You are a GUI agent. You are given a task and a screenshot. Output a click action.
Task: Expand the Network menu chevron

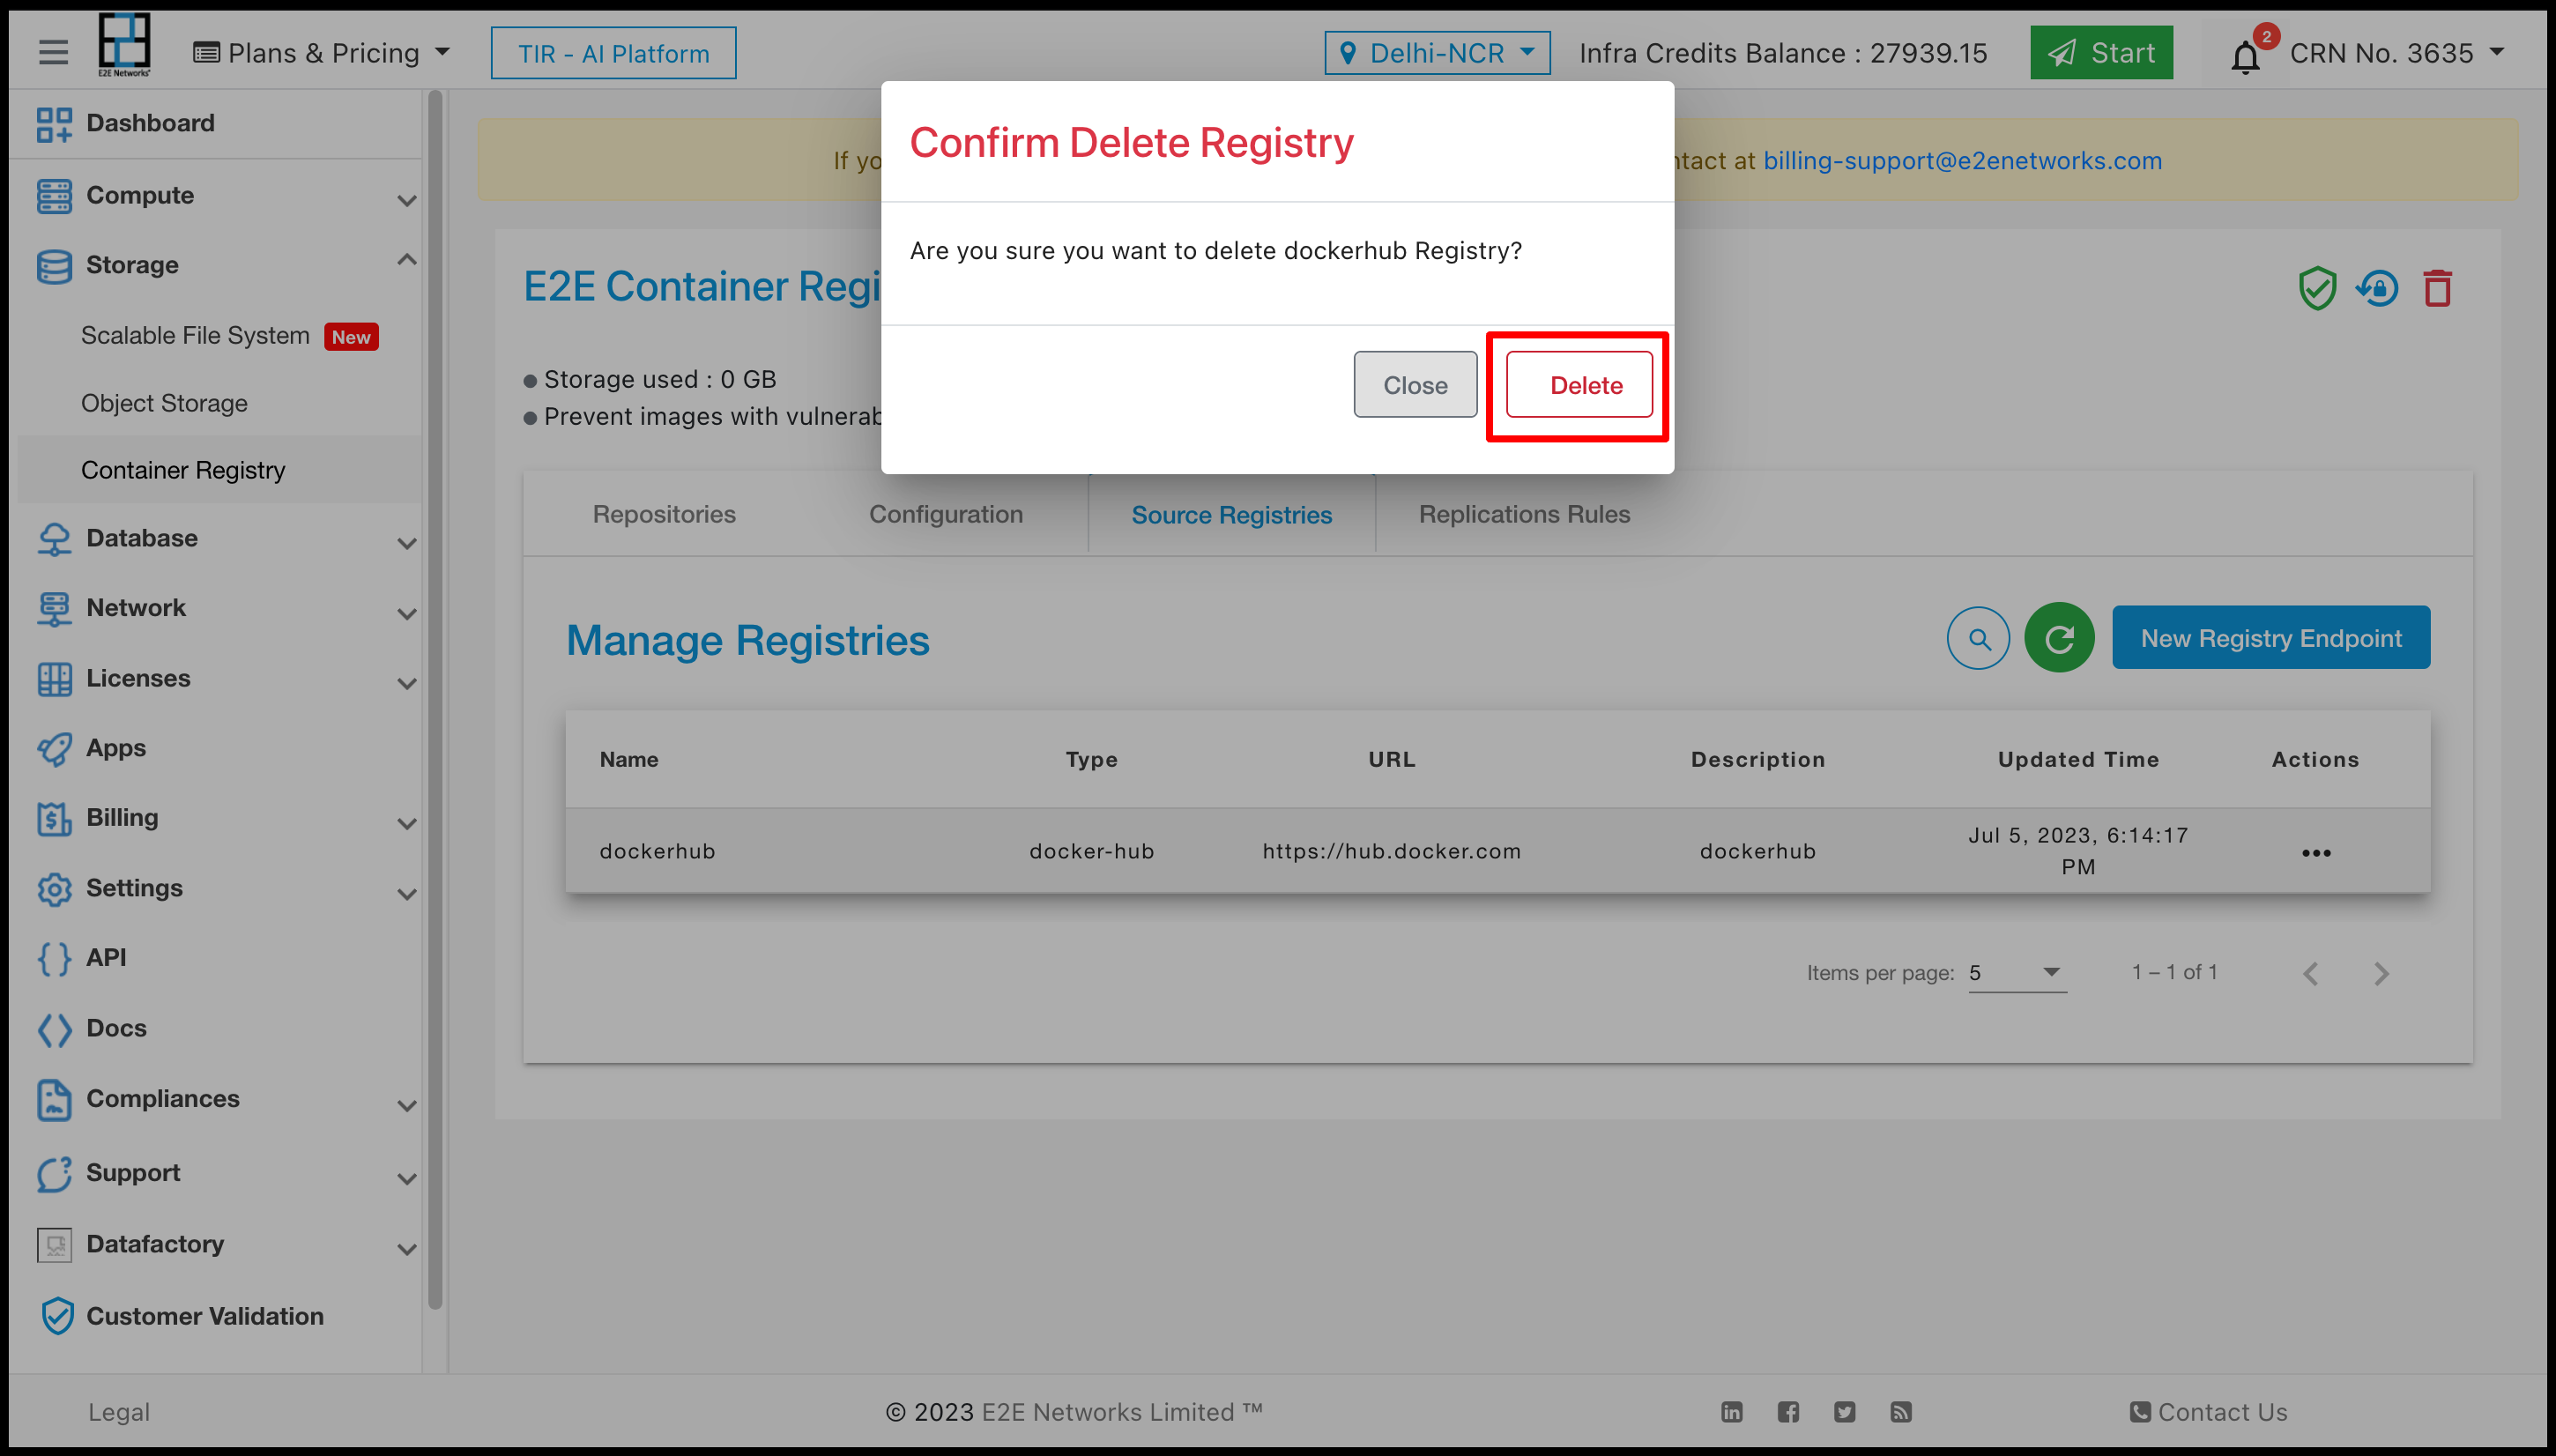pyautogui.click(x=406, y=614)
